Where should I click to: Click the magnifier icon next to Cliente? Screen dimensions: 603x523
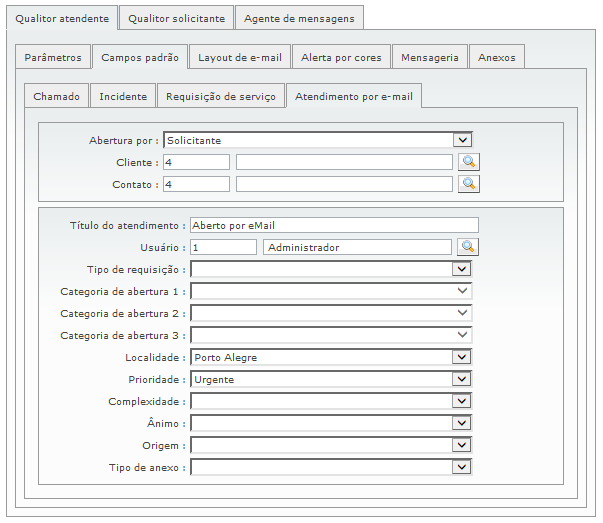coord(469,162)
